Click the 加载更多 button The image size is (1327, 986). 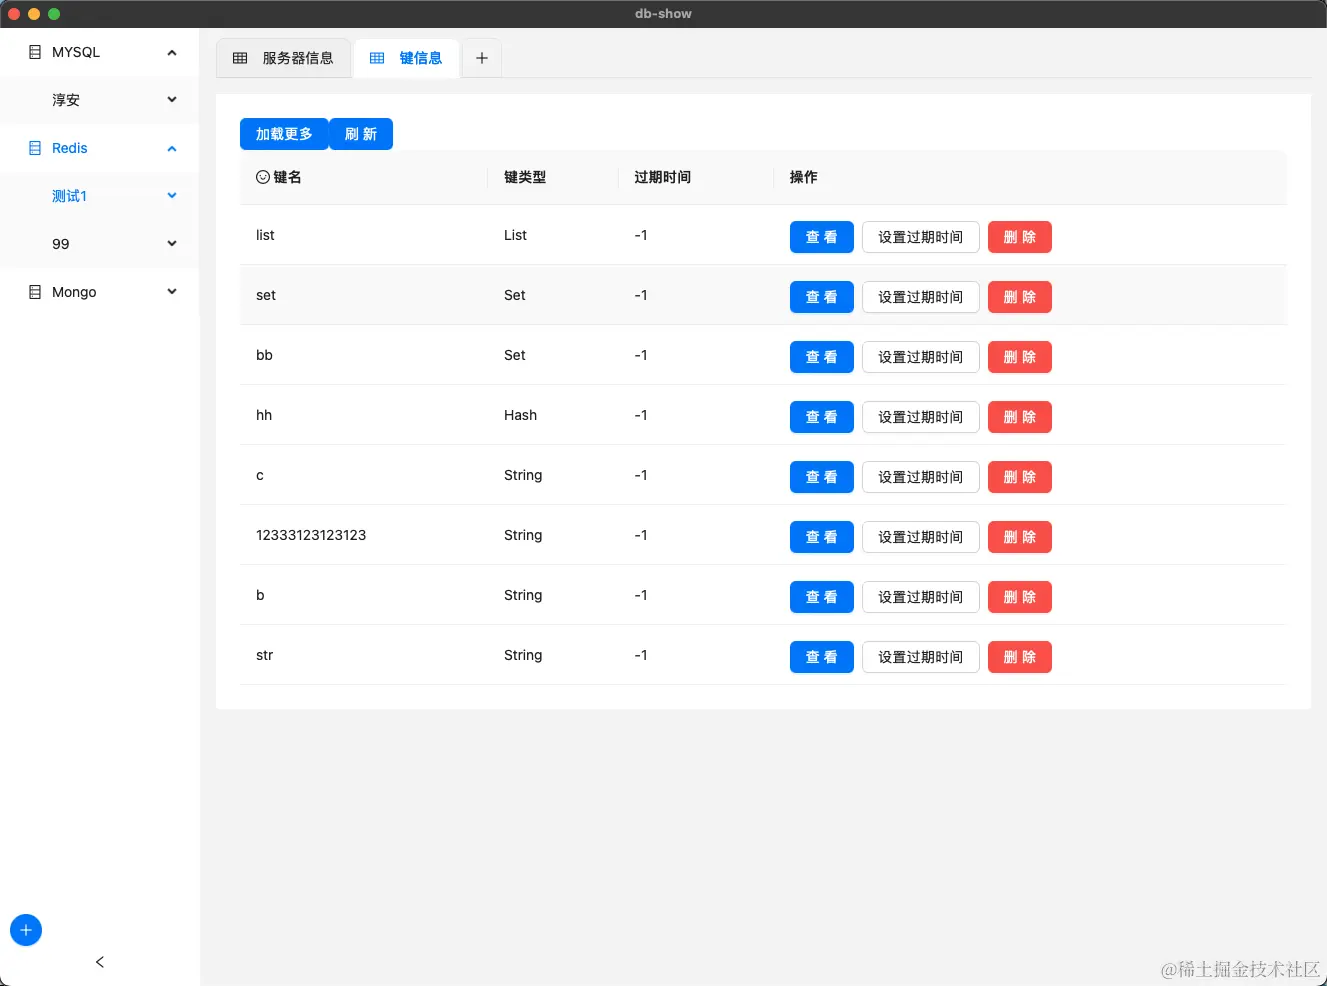coord(284,134)
